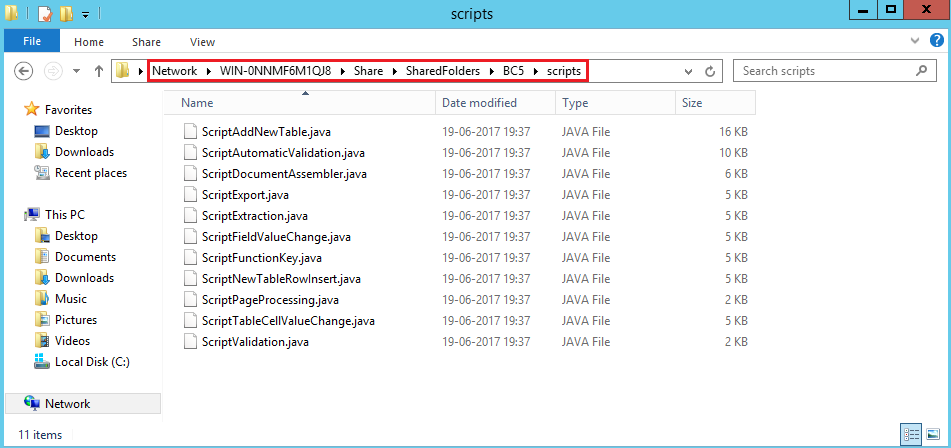The width and height of the screenshot is (951, 448).
Task: Click Network in the address path
Action: [x=174, y=71]
